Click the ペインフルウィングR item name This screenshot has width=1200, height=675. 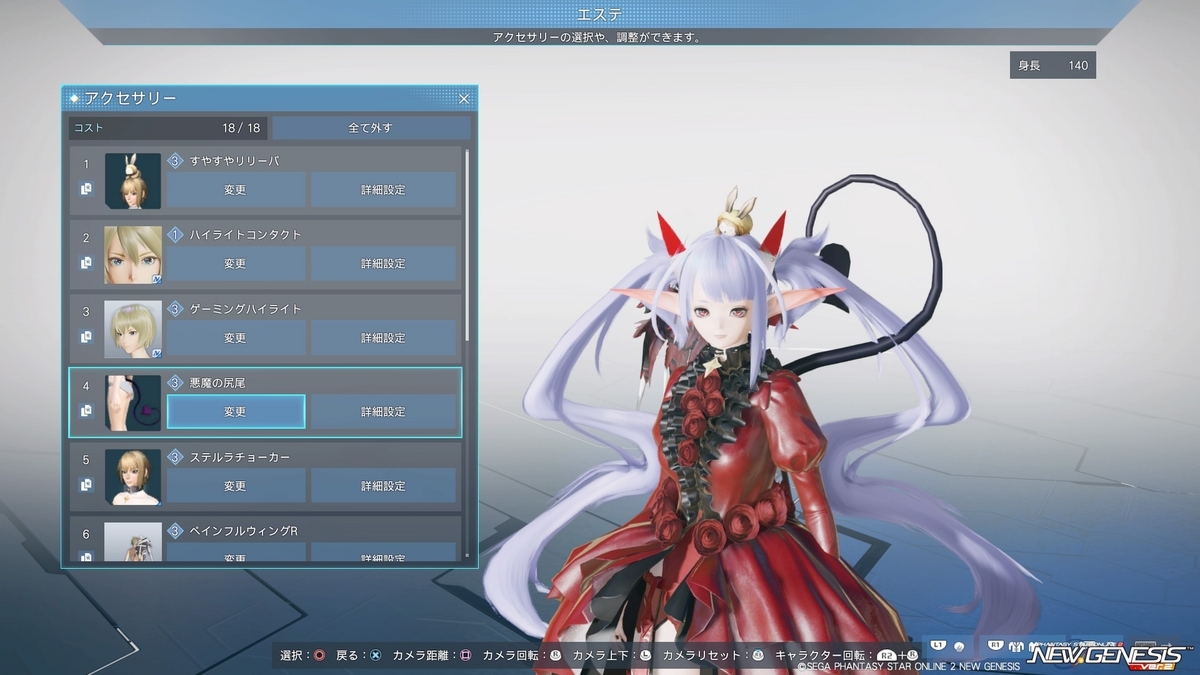click(x=244, y=531)
